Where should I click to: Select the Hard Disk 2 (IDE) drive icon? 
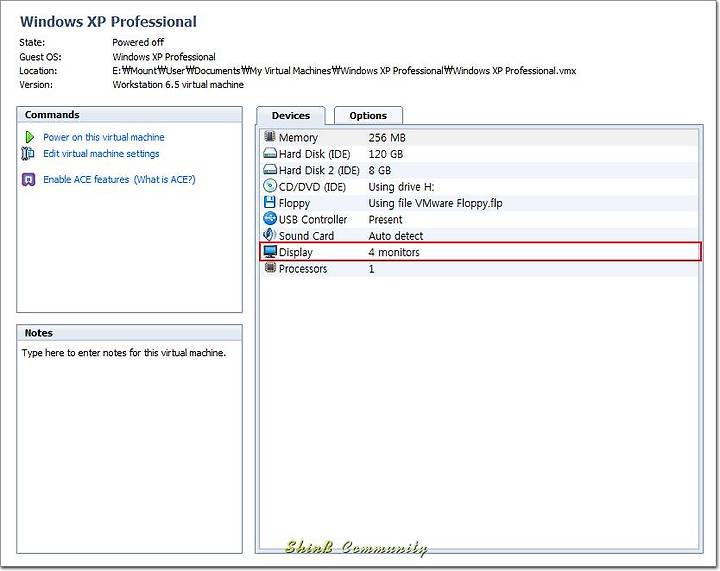(270, 170)
